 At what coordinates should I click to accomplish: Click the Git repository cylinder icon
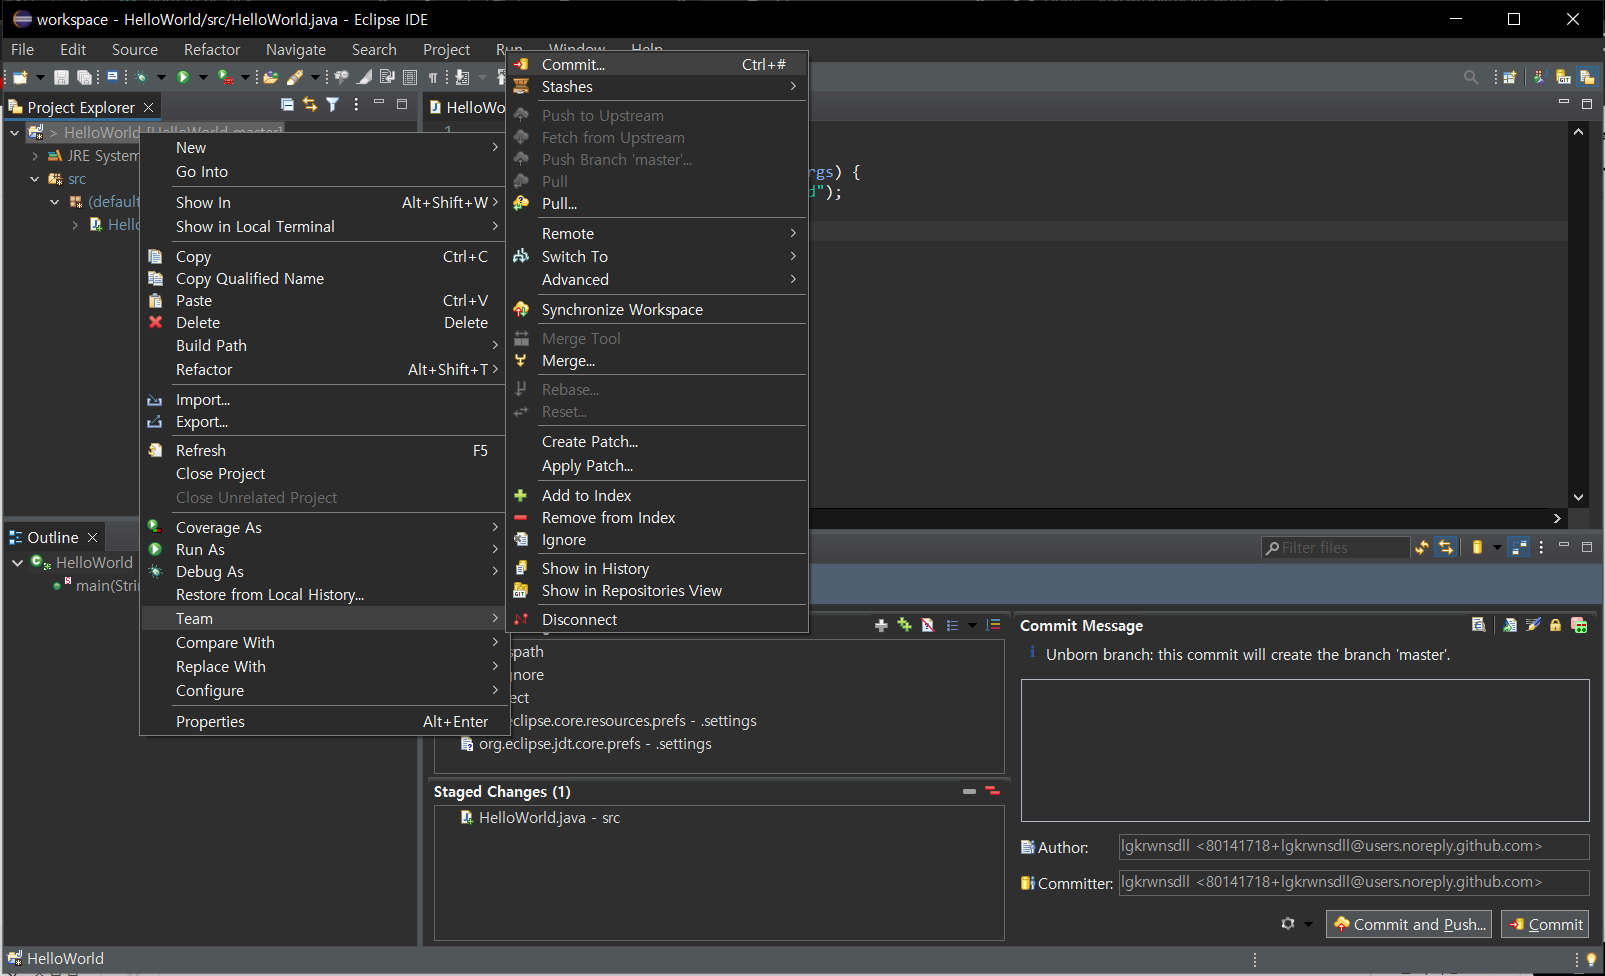tap(1477, 547)
